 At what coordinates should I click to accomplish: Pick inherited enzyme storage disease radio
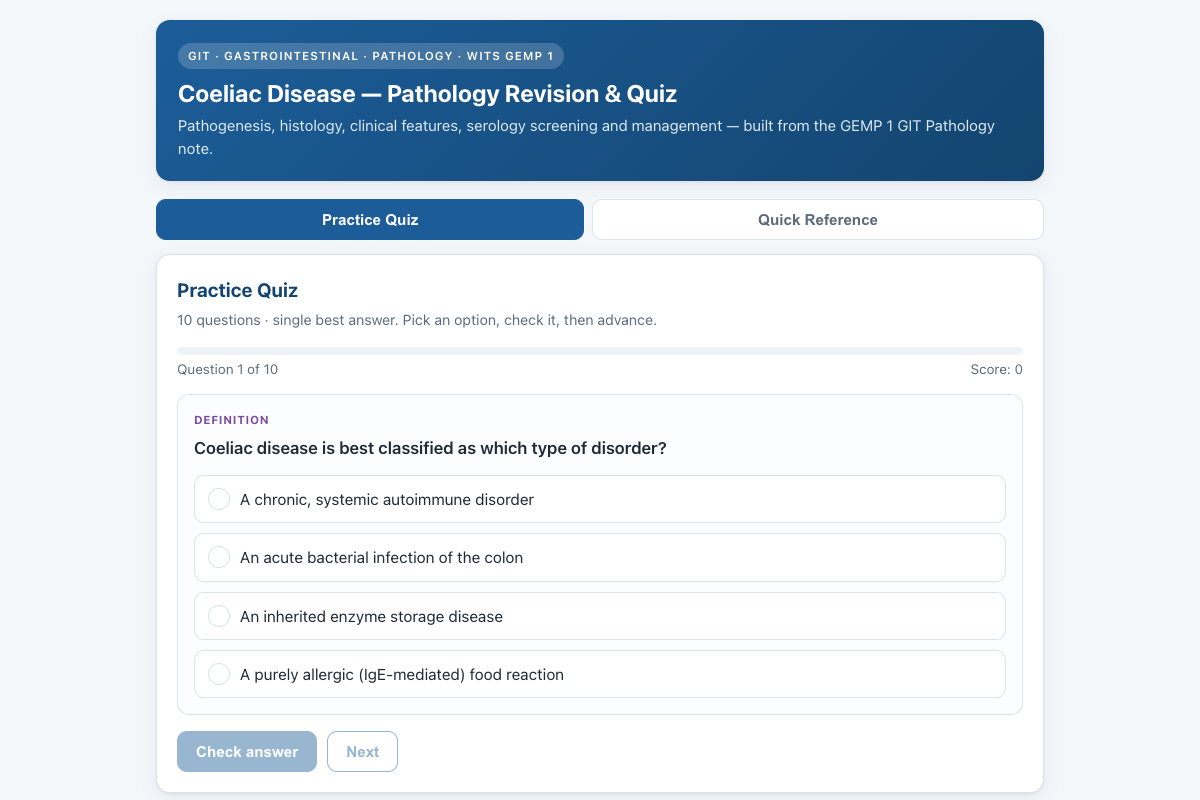(219, 616)
